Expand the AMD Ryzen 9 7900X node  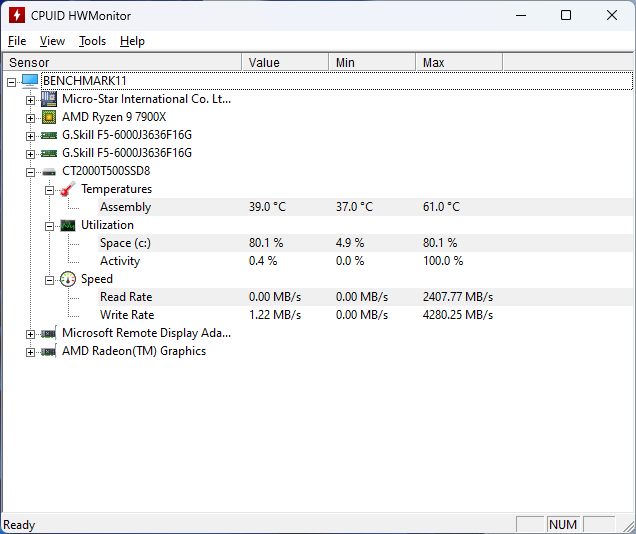coord(30,118)
